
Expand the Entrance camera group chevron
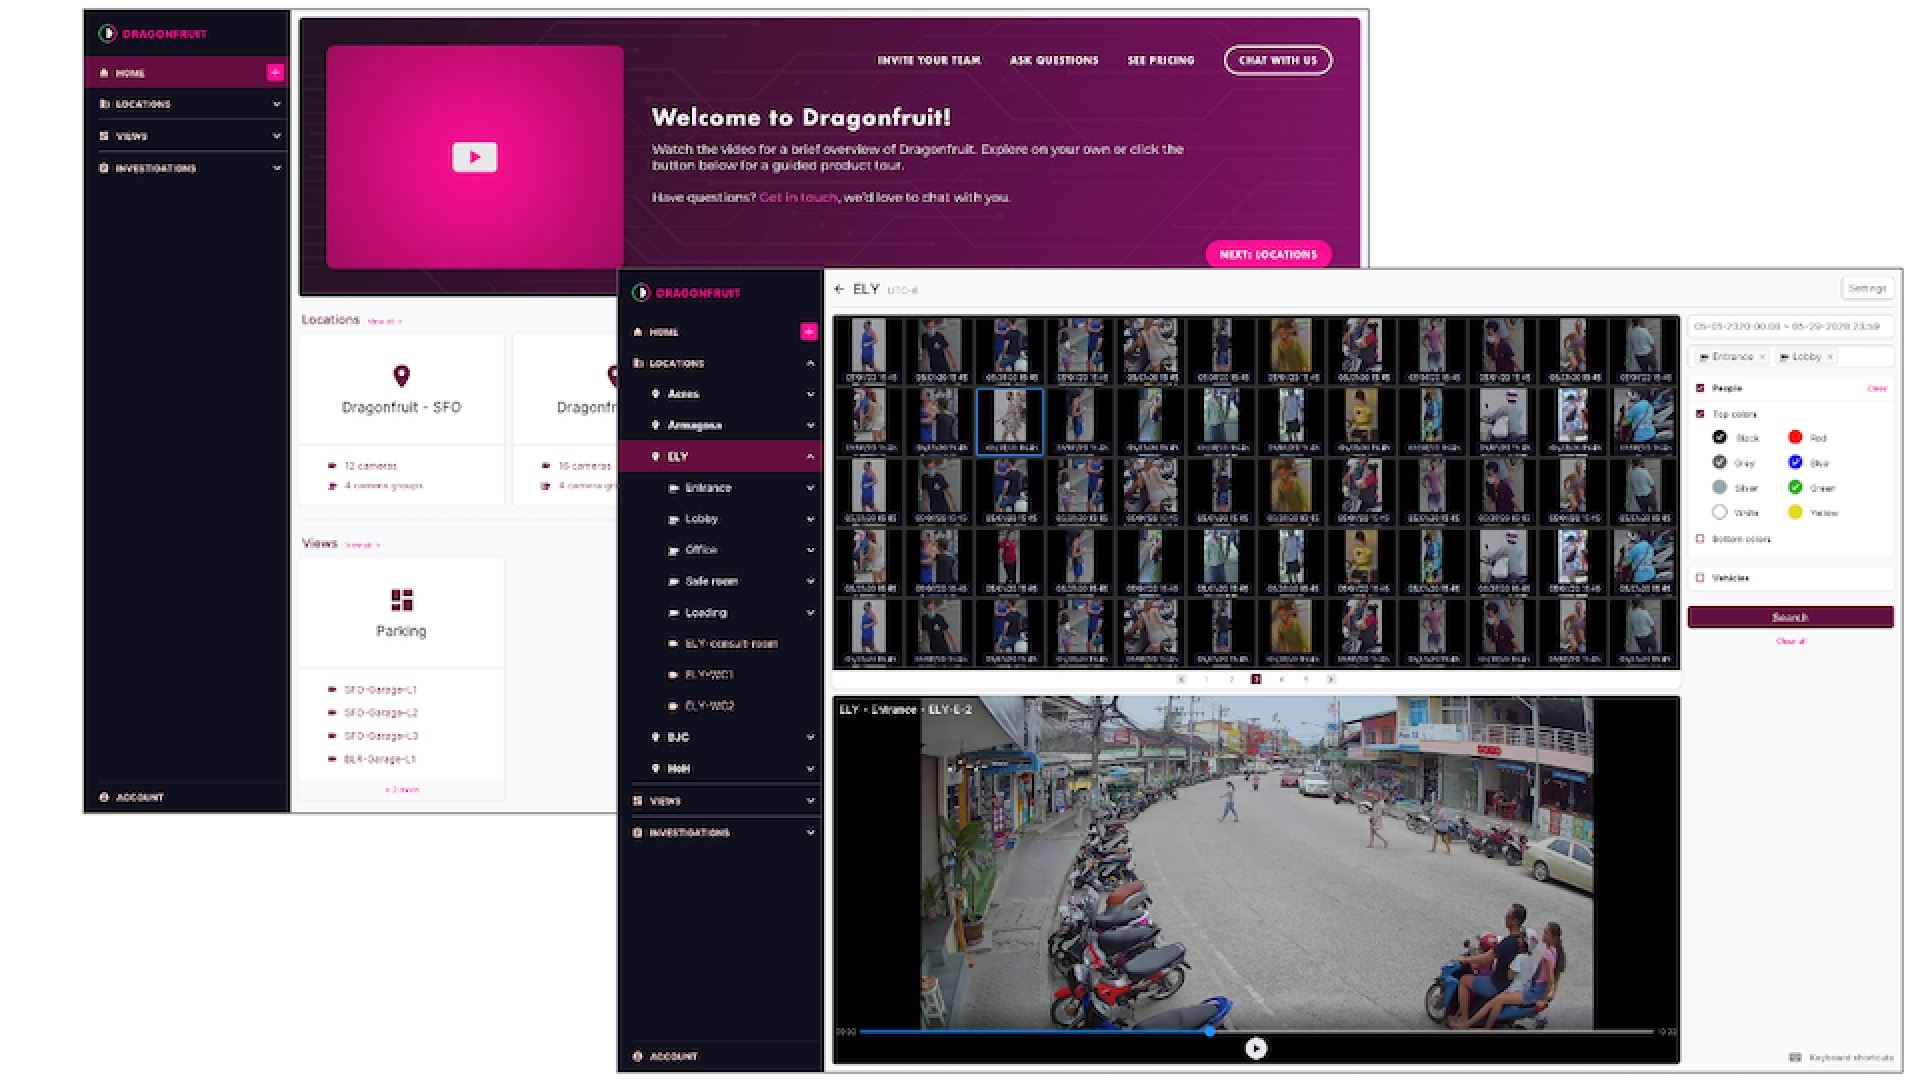pos(810,488)
